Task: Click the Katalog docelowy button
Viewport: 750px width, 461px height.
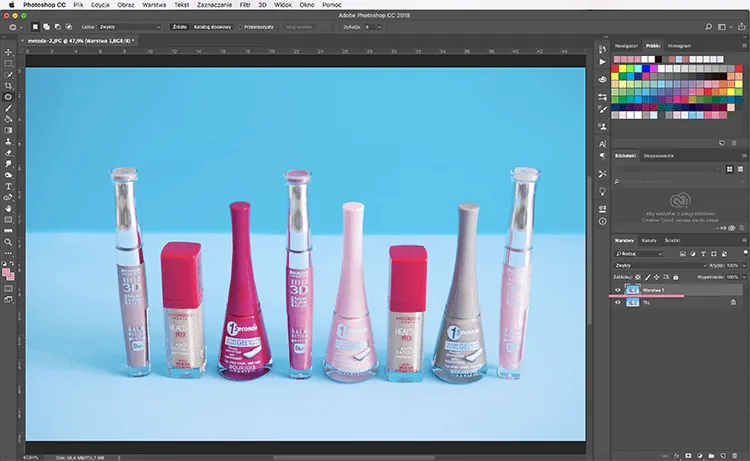Action: click(211, 27)
